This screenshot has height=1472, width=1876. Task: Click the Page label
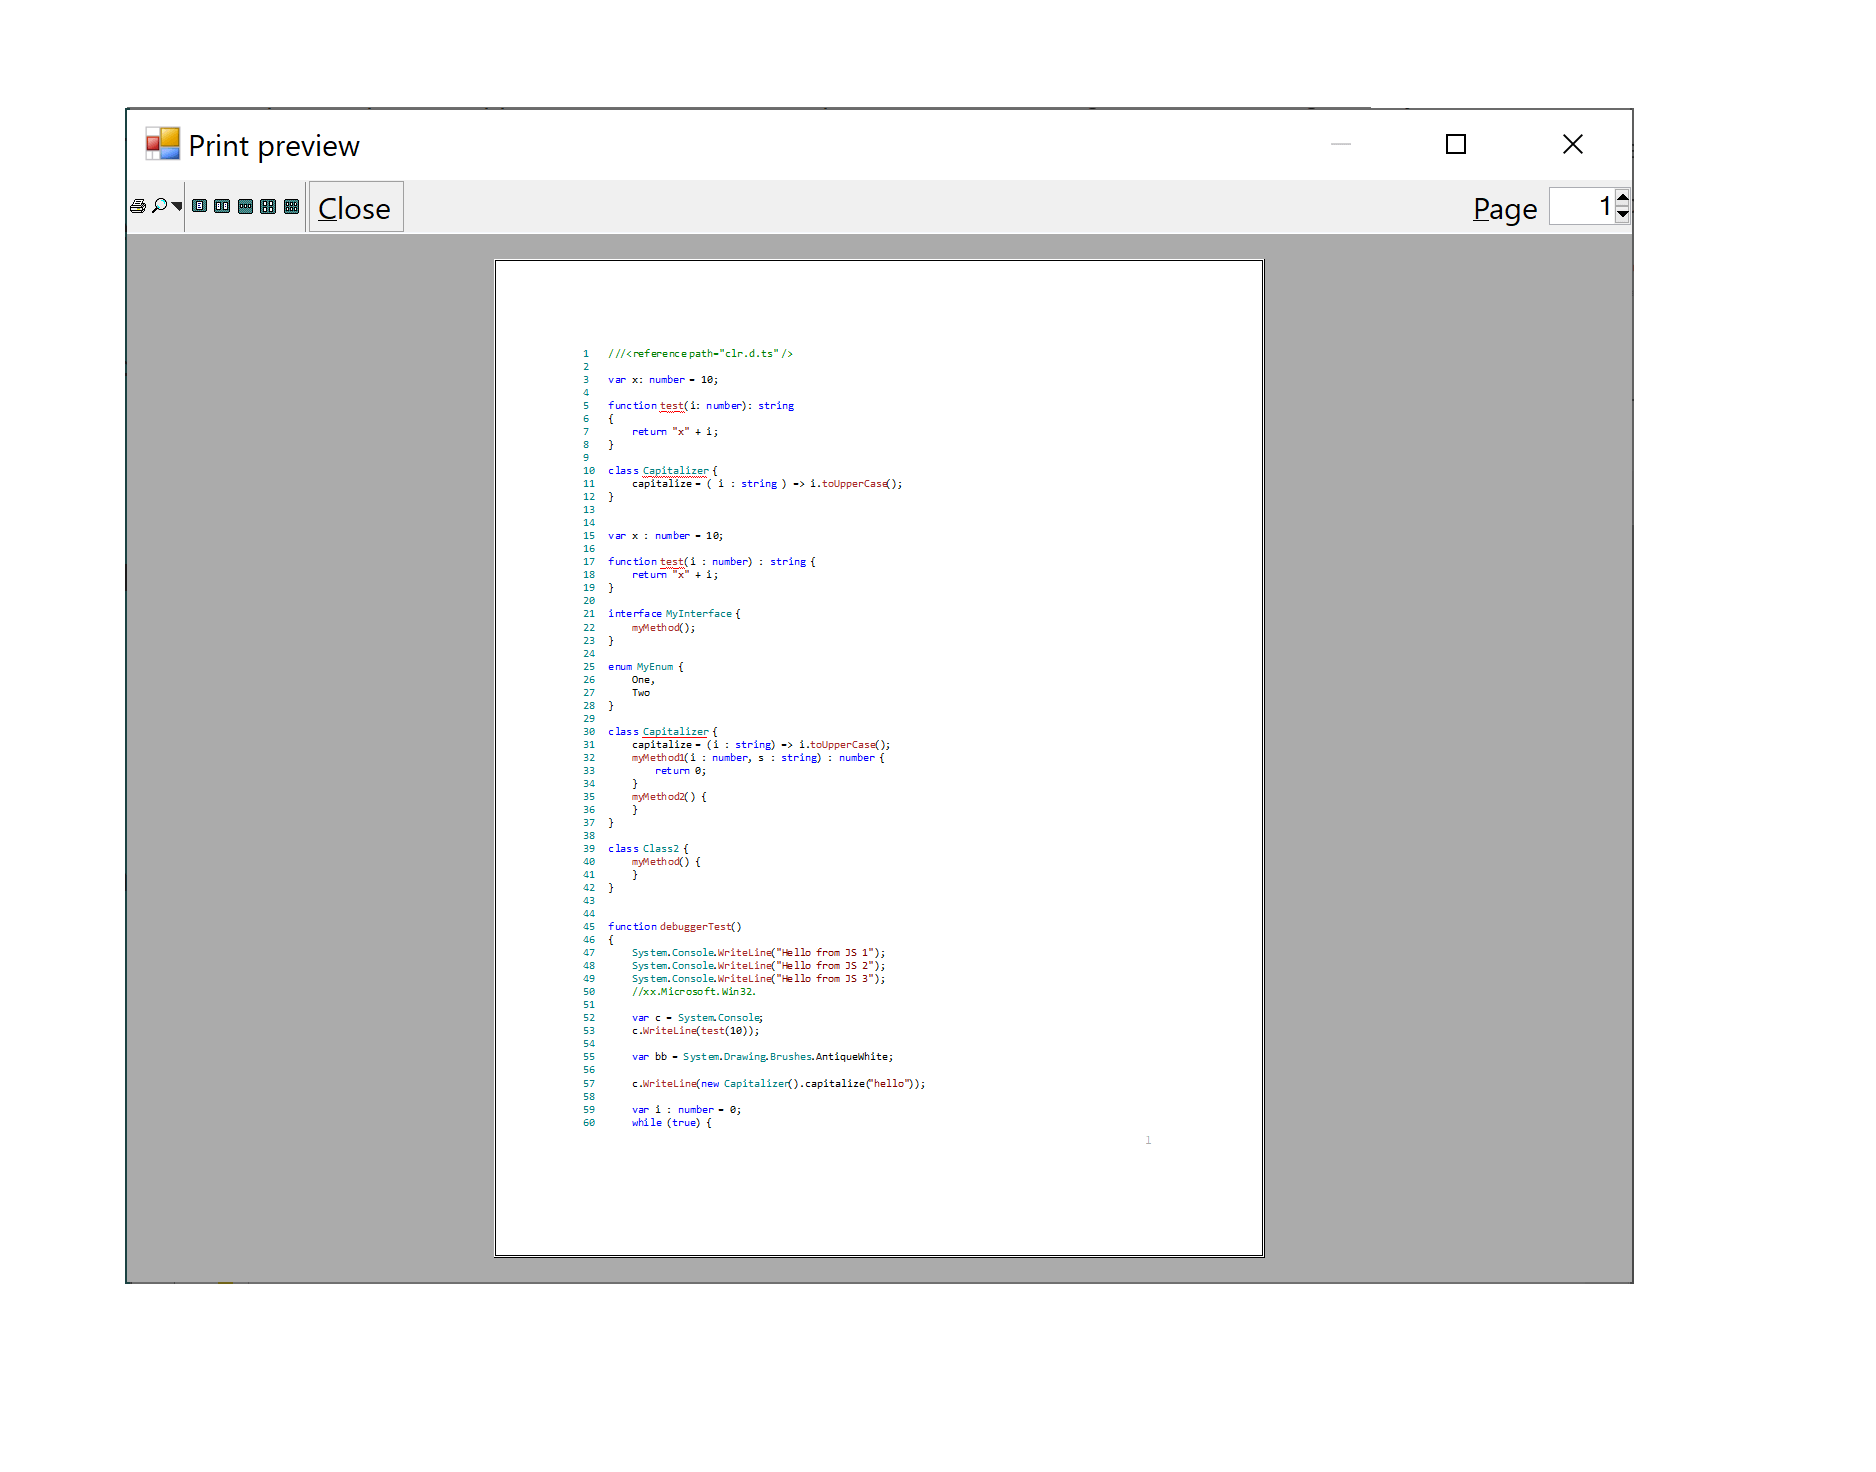pos(1503,208)
